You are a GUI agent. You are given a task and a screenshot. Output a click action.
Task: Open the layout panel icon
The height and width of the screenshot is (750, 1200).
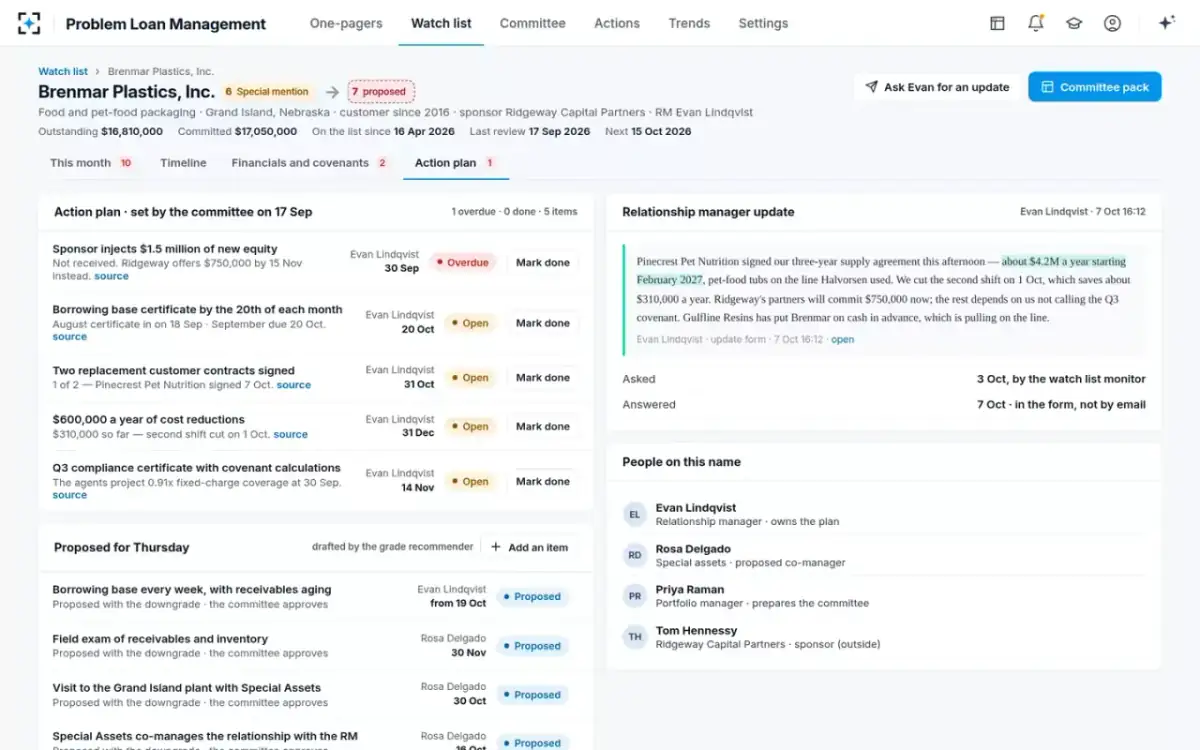[997, 23]
